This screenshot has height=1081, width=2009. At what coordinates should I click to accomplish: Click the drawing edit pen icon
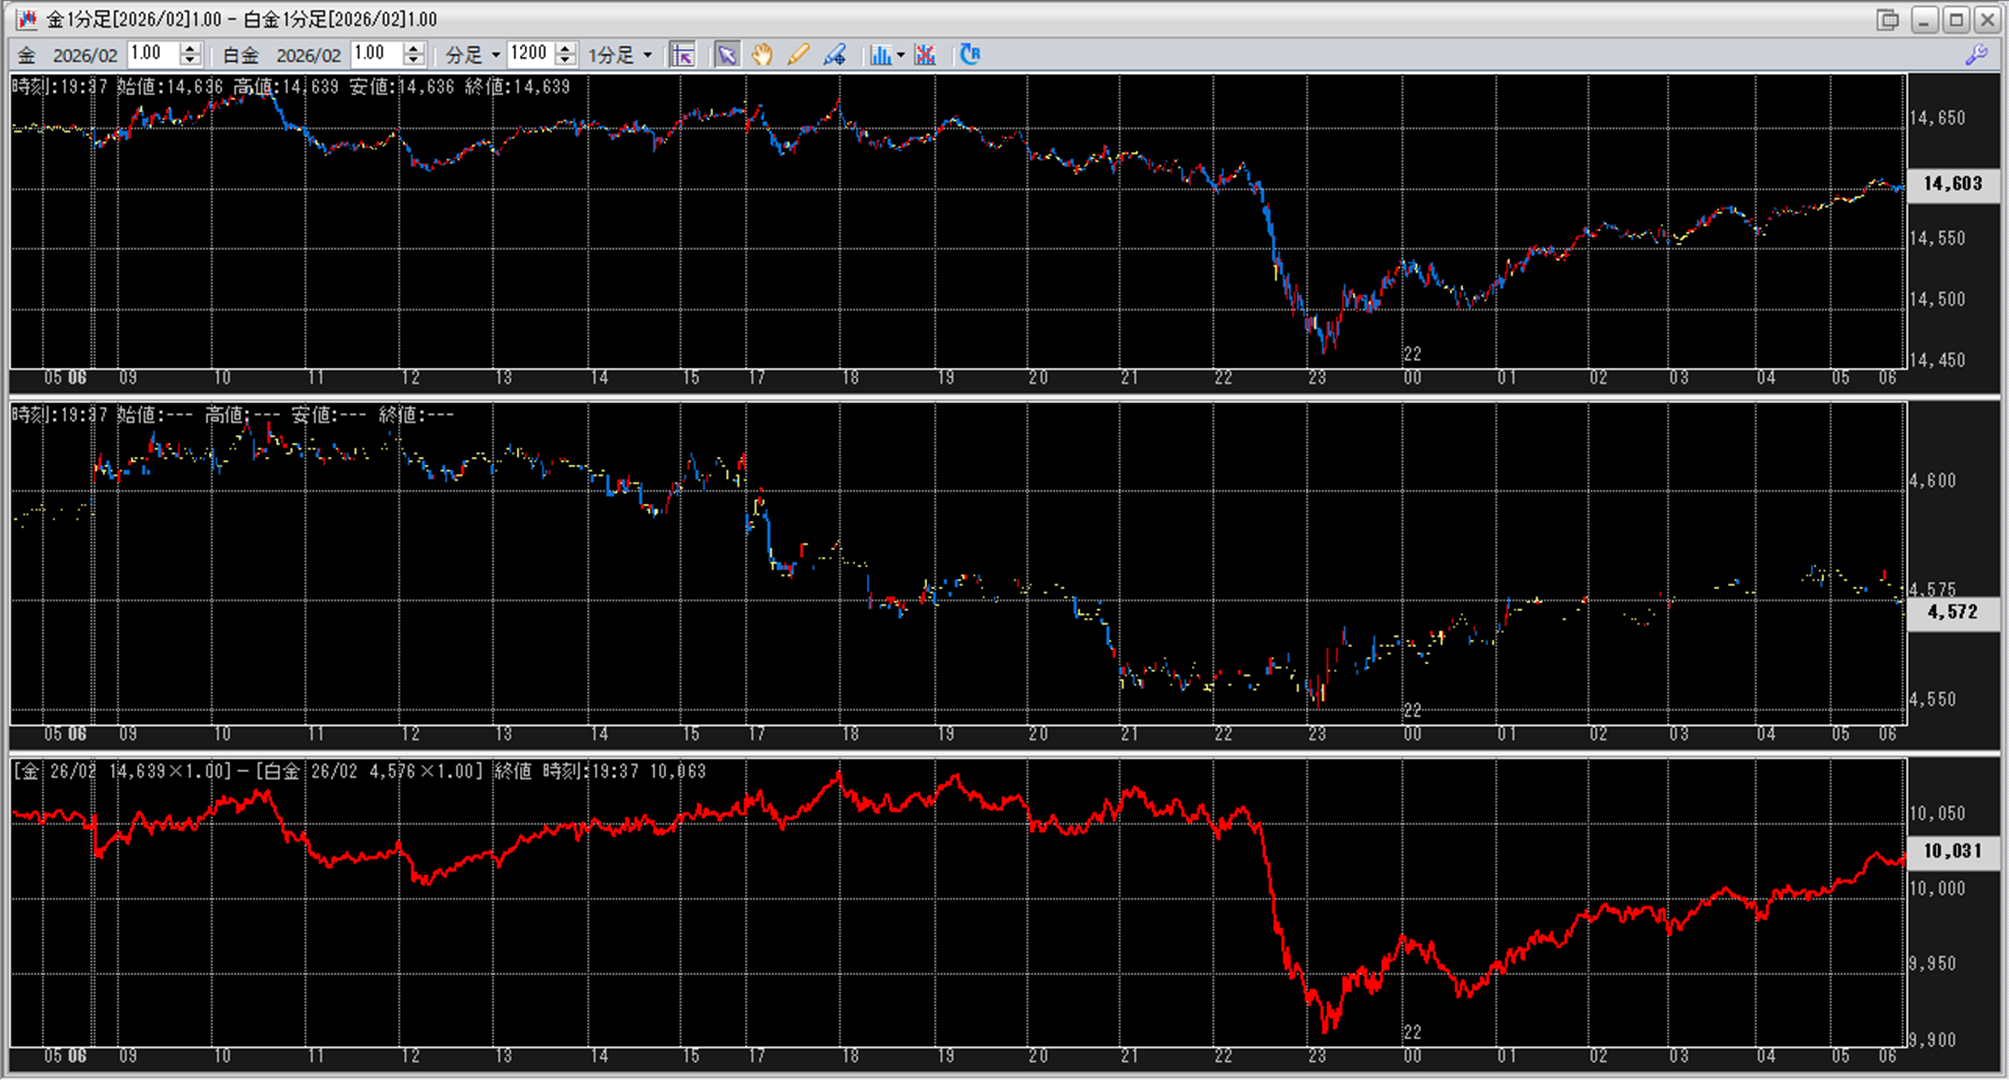pos(834,54)
